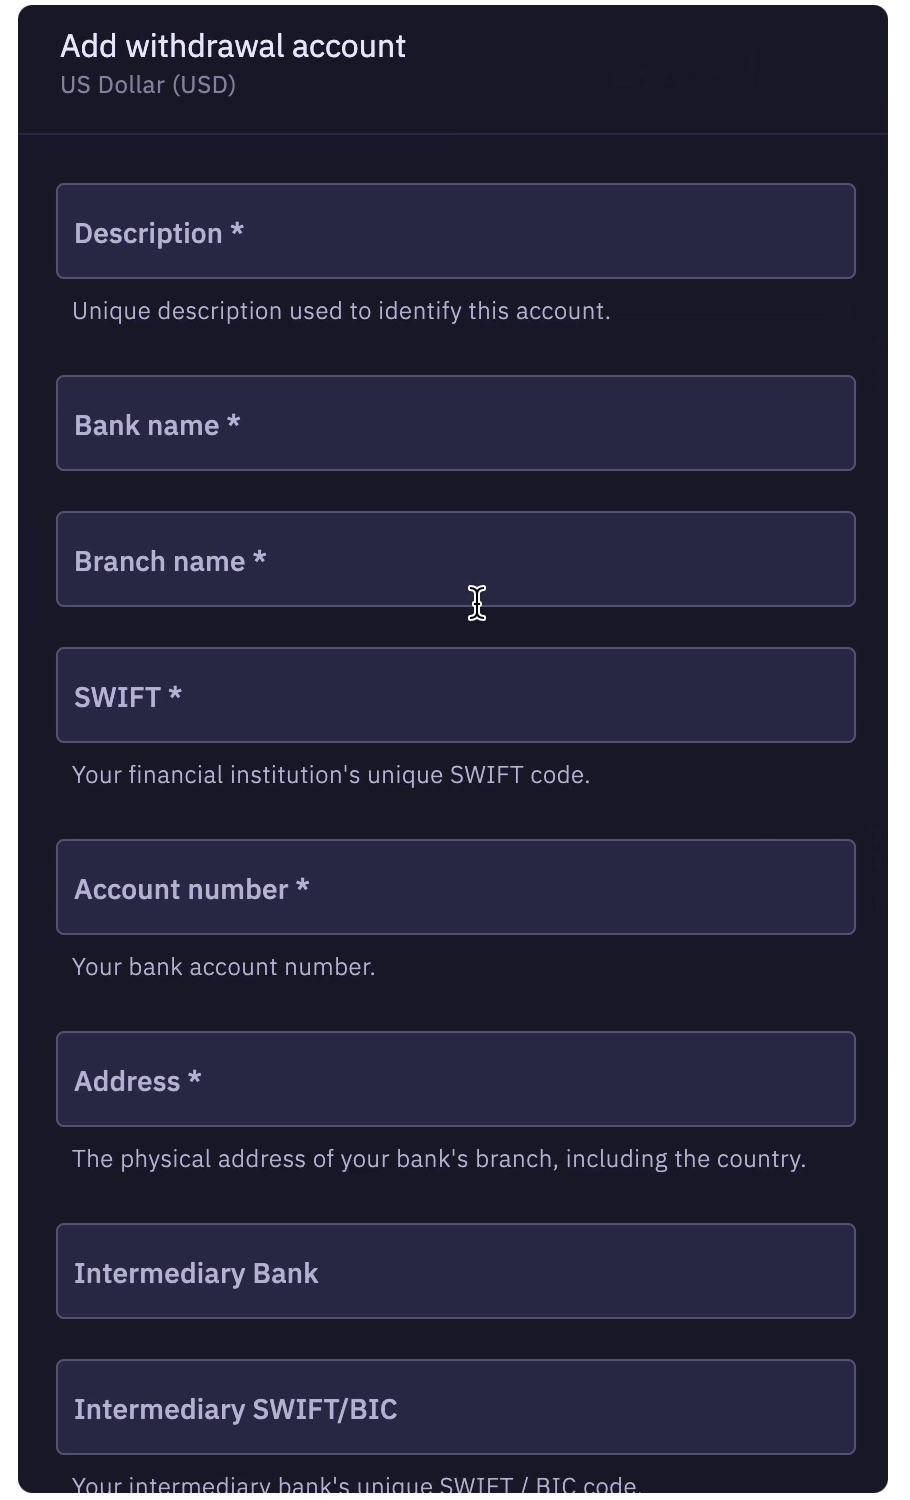
Task: Select the Branch name text box
Action: click(455, 559)
